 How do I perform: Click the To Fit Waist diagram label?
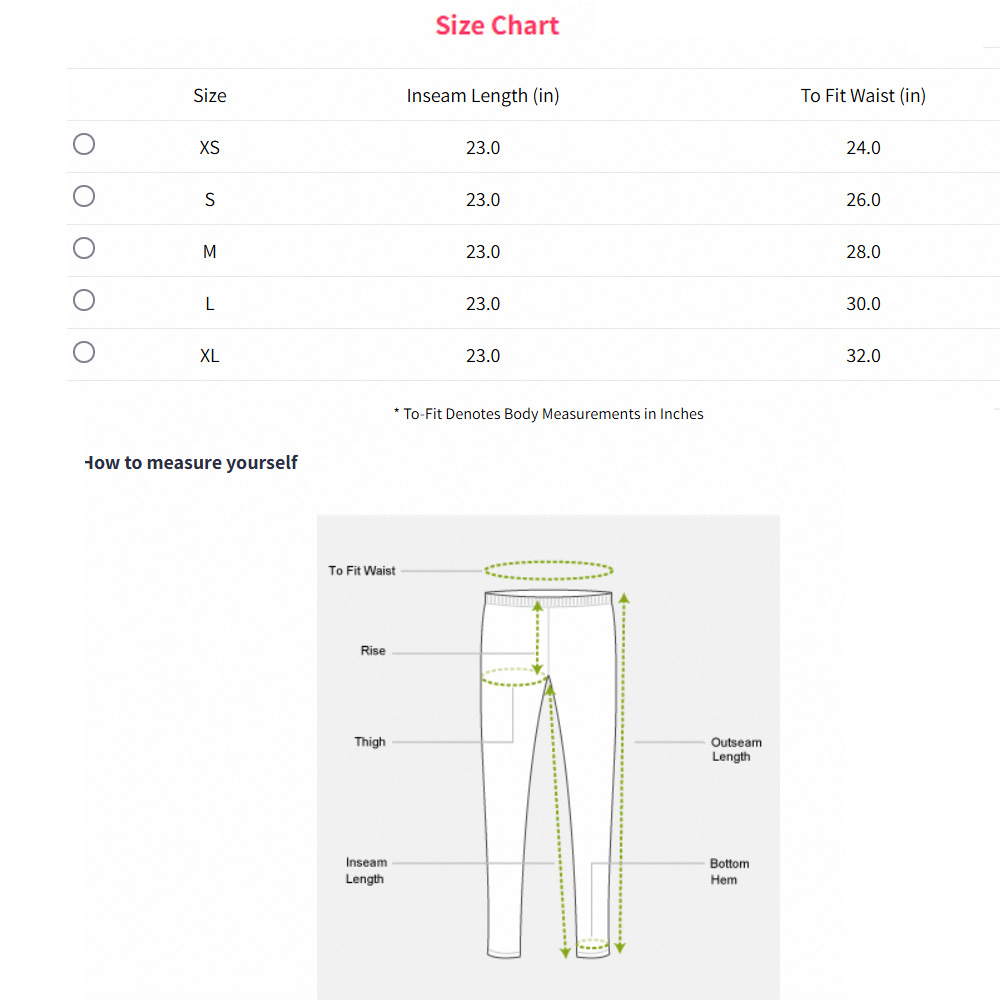[361, 570]
